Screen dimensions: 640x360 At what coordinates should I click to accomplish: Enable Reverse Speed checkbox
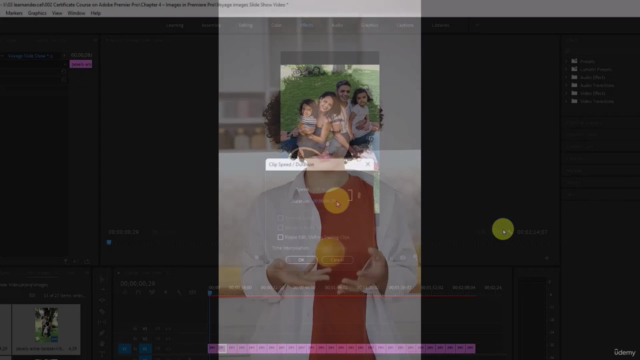280,218
